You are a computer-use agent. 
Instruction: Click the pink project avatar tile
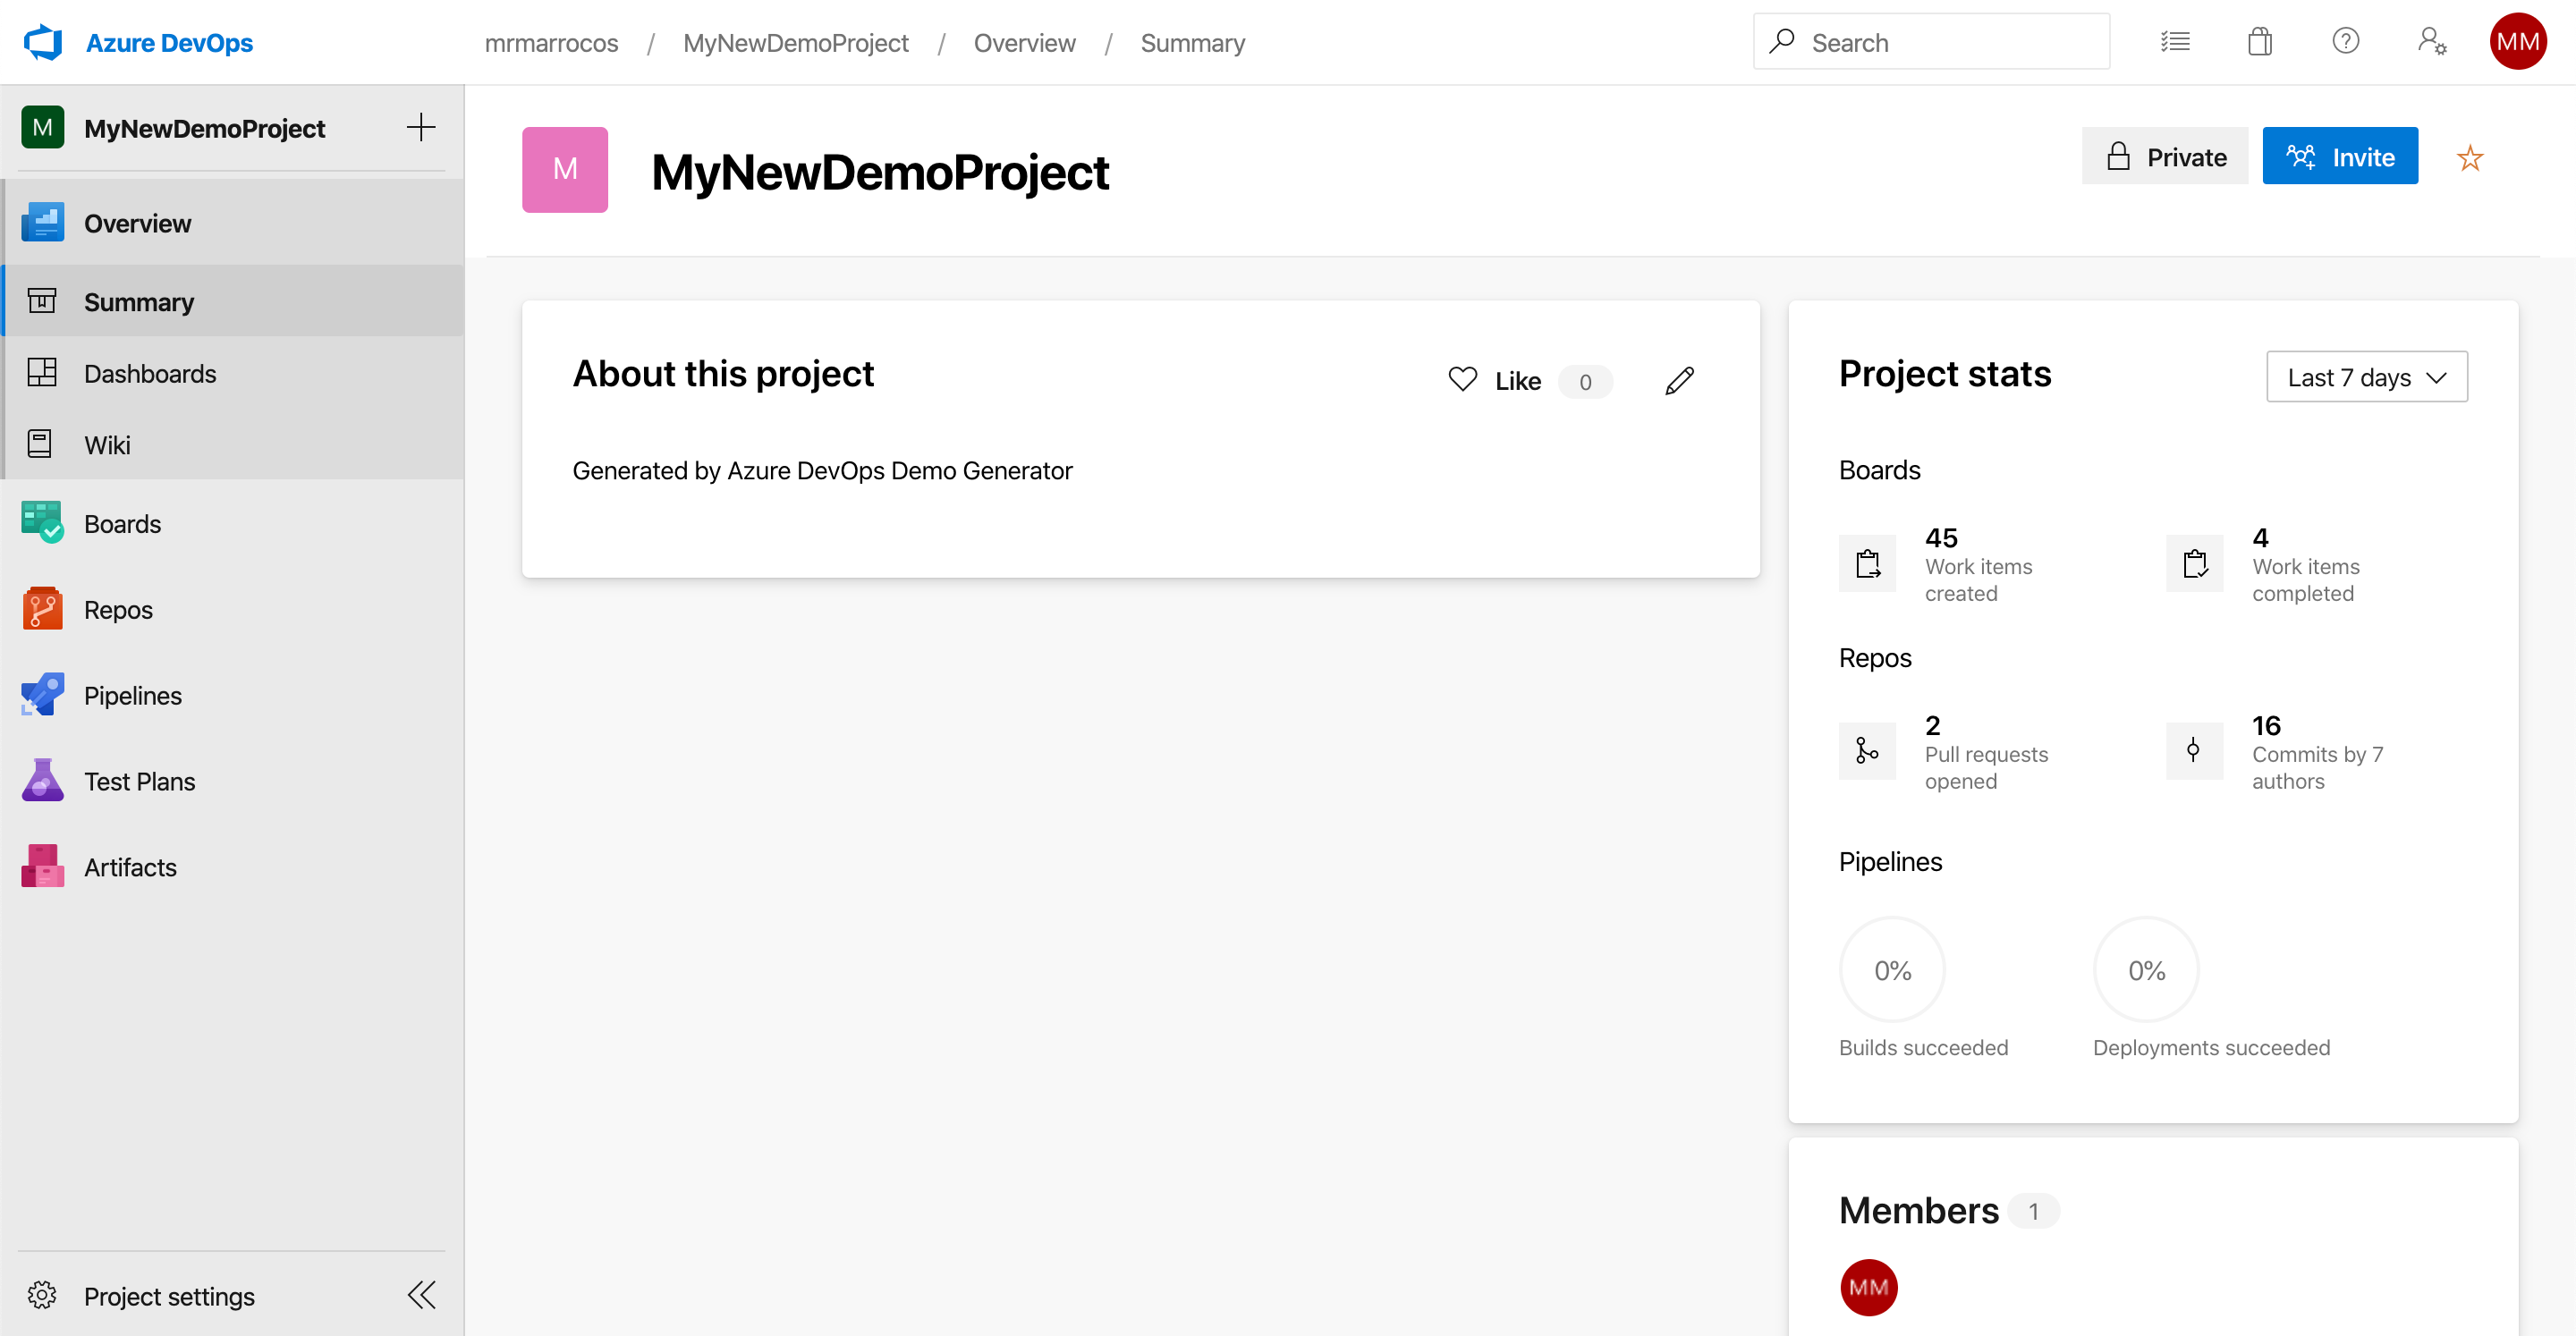(x=565, y=170)
